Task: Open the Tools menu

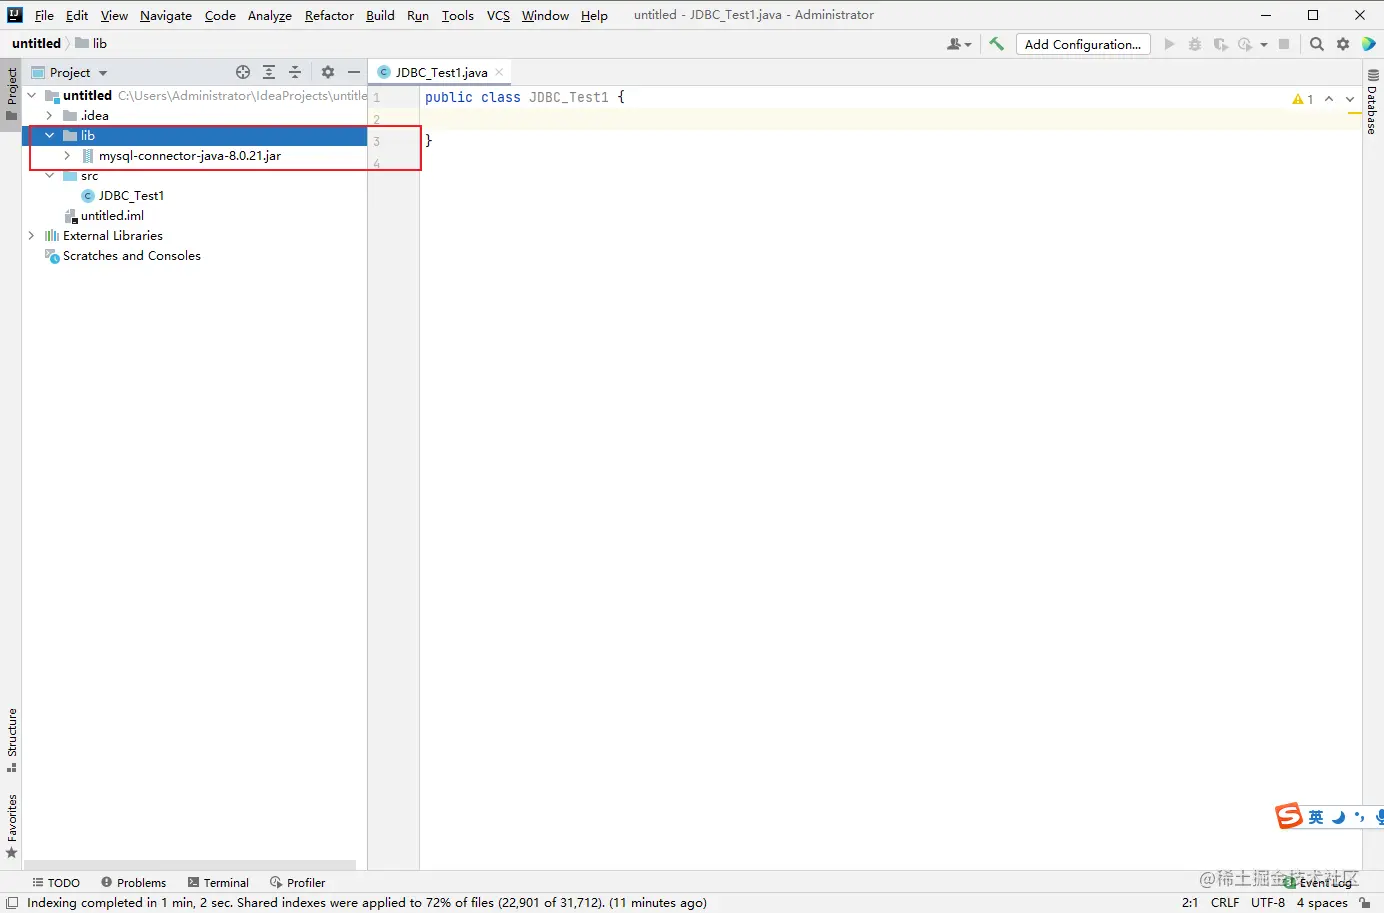Action: [458, 15]
